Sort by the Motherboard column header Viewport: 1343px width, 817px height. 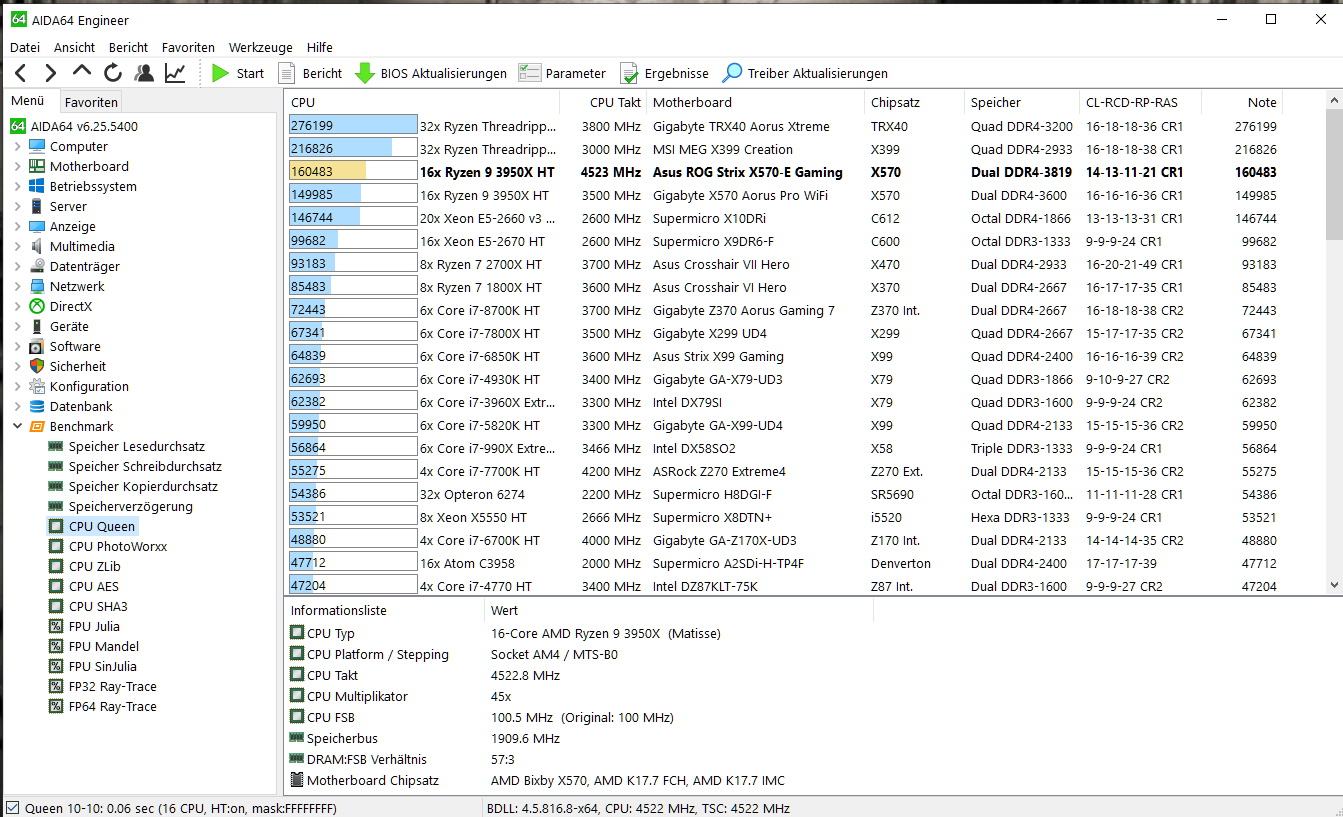click(755, 102)
